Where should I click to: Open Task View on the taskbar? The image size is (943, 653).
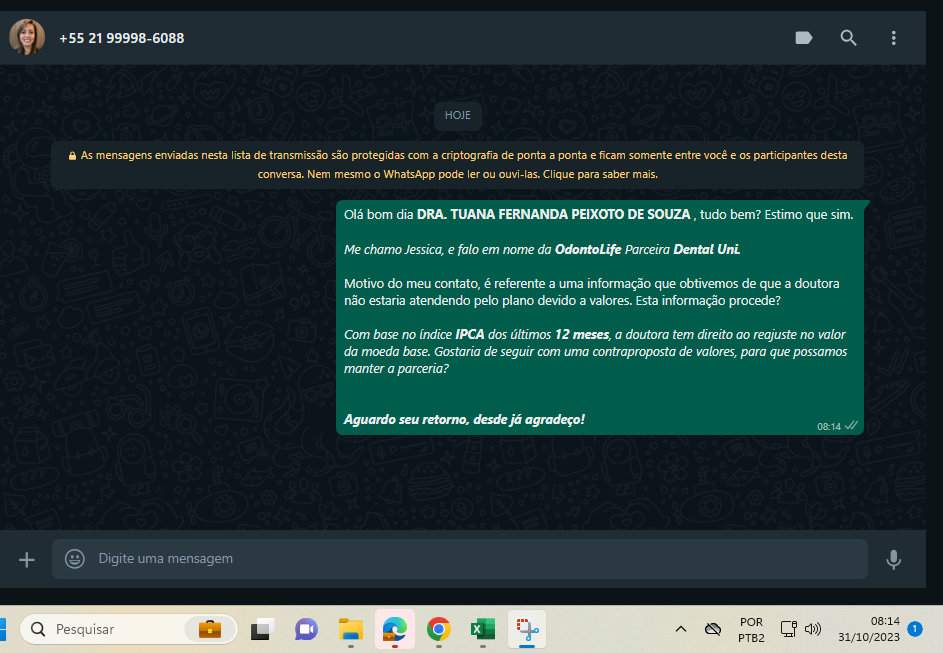(x=262, y=630)
